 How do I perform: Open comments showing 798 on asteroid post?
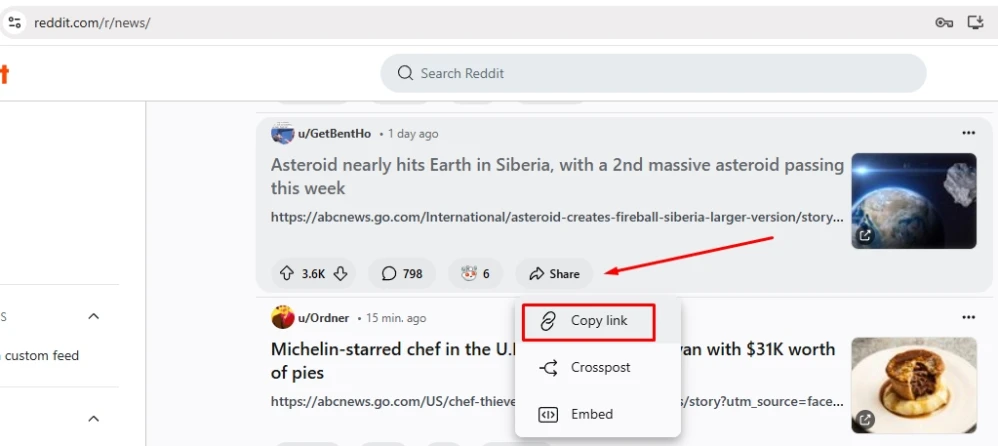point(401,273)
